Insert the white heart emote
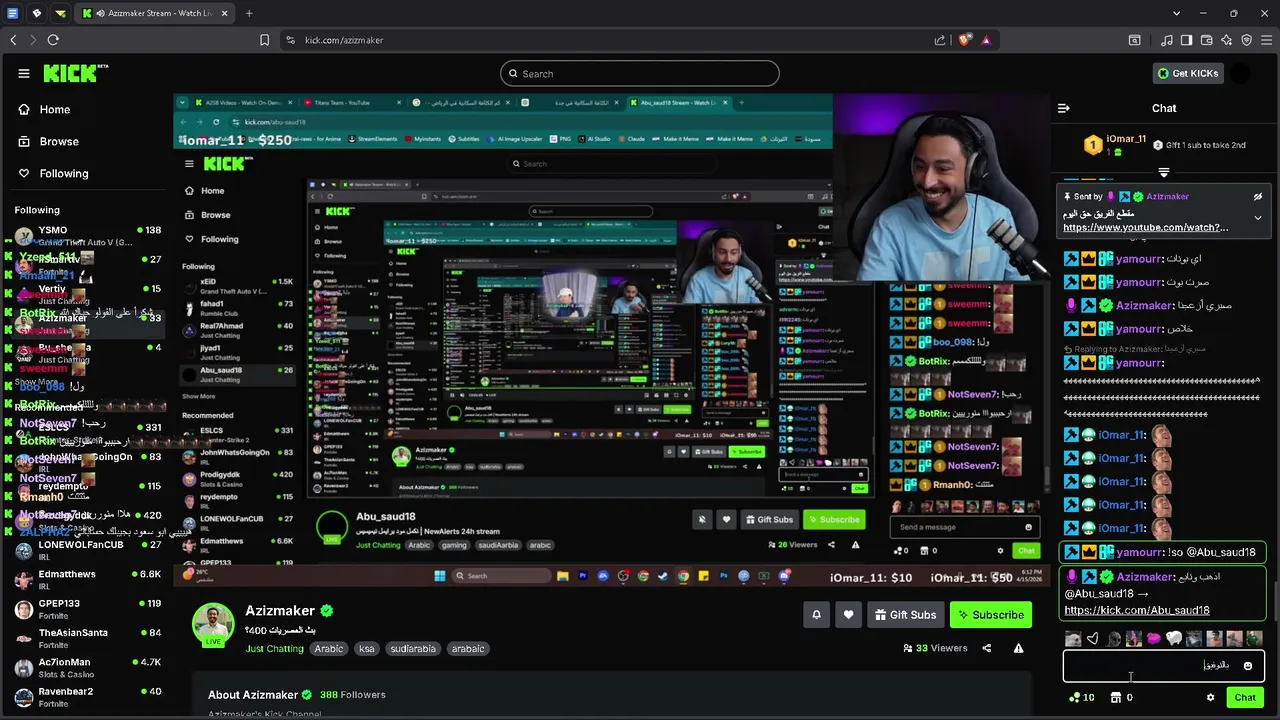 tap(1093, 638)
